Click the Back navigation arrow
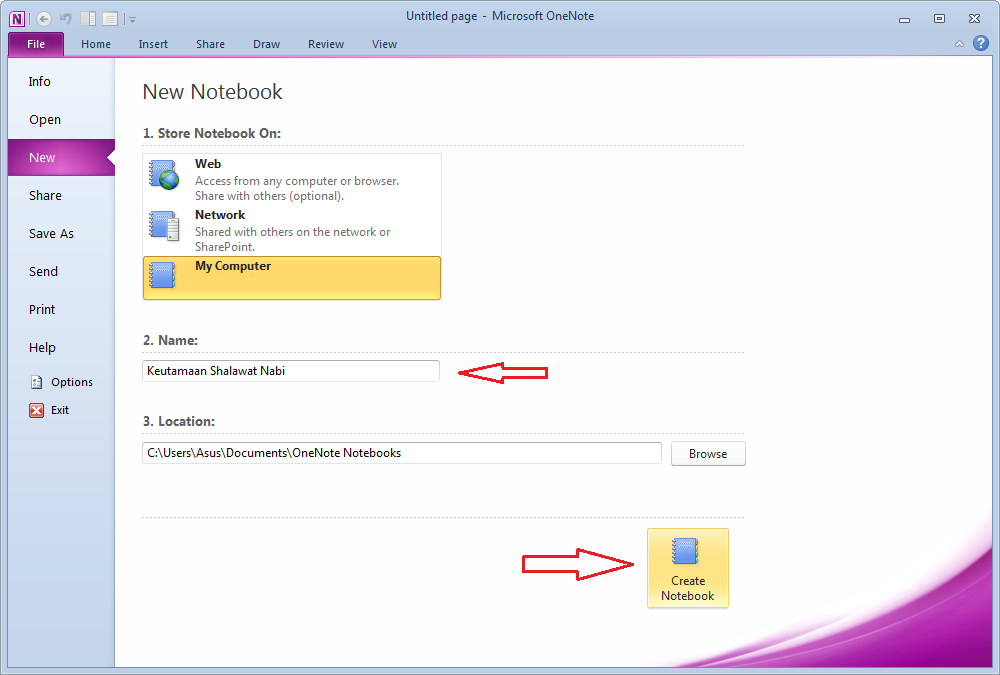This screenshot has width=1000, height=675. coord(43,17)
